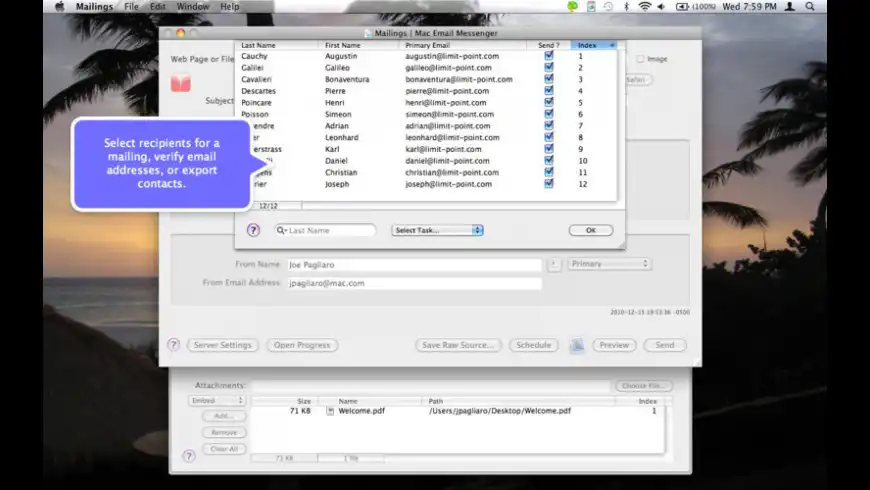
Task: Click the Last Name search field
Action: pos(325,230)
